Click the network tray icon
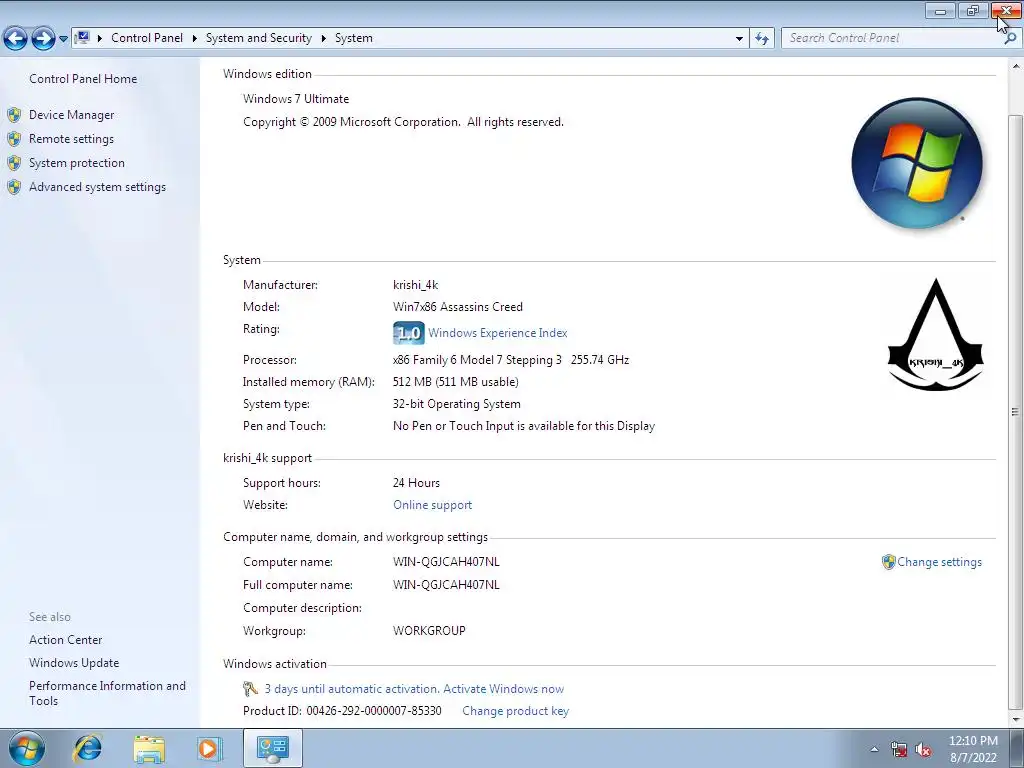1024x768 pixels. pyautogui.click(x=899, y=750)
